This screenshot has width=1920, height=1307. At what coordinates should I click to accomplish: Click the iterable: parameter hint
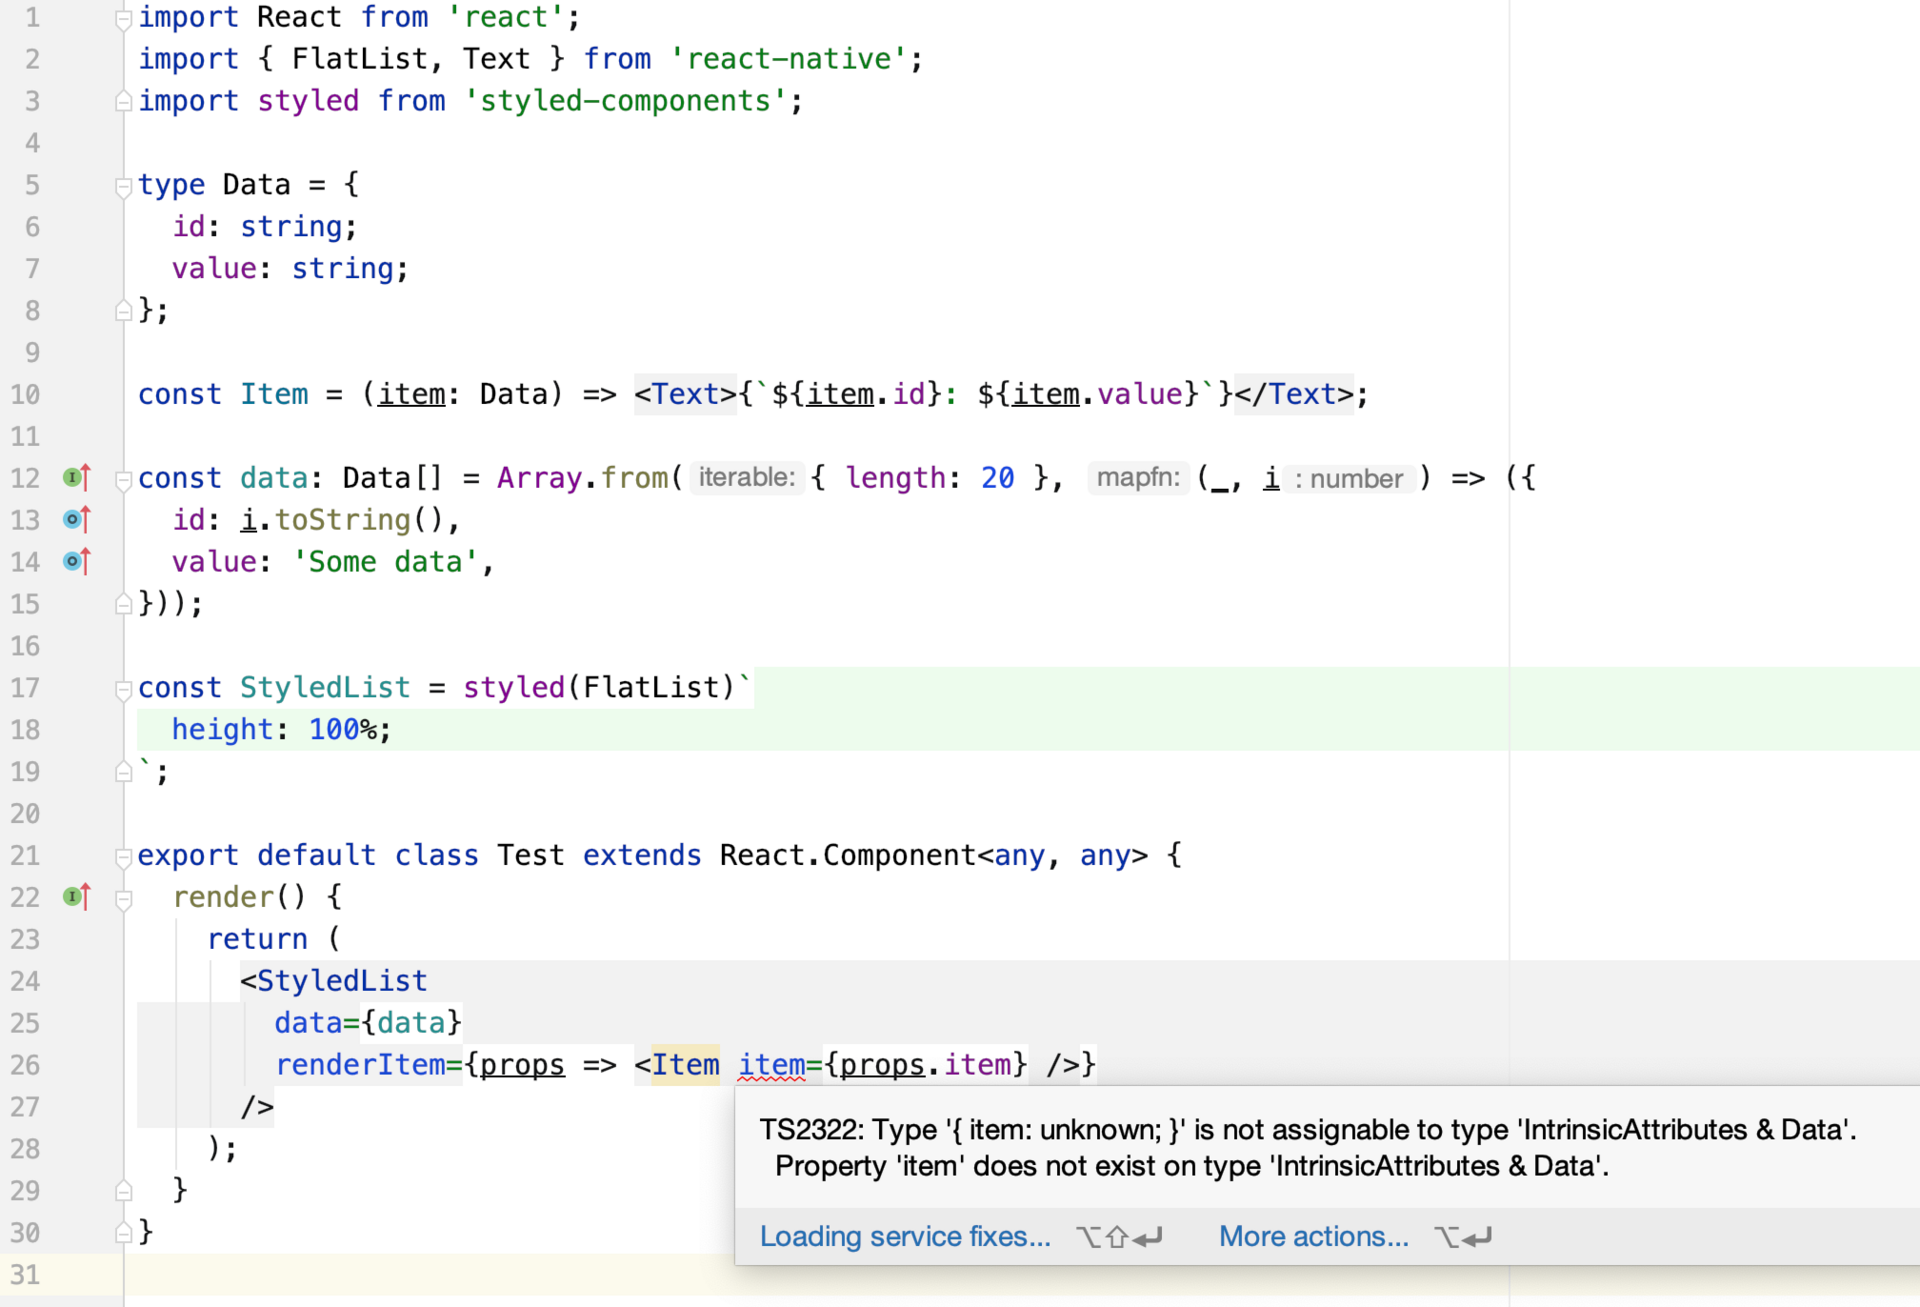(x=747, y=478)
